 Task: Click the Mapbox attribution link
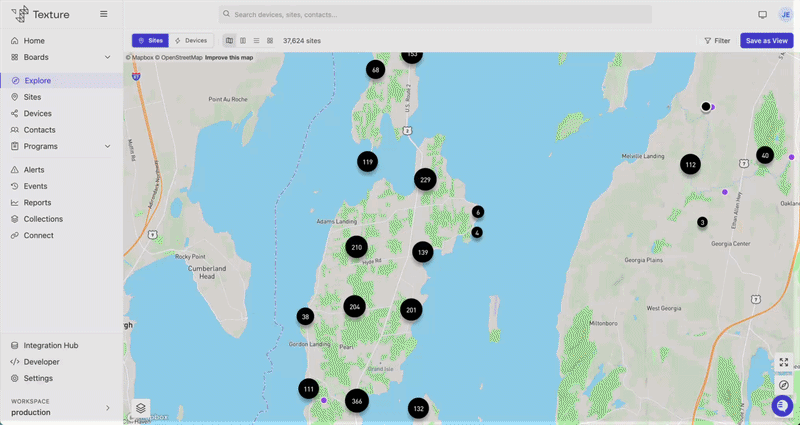tap(140, 58)
